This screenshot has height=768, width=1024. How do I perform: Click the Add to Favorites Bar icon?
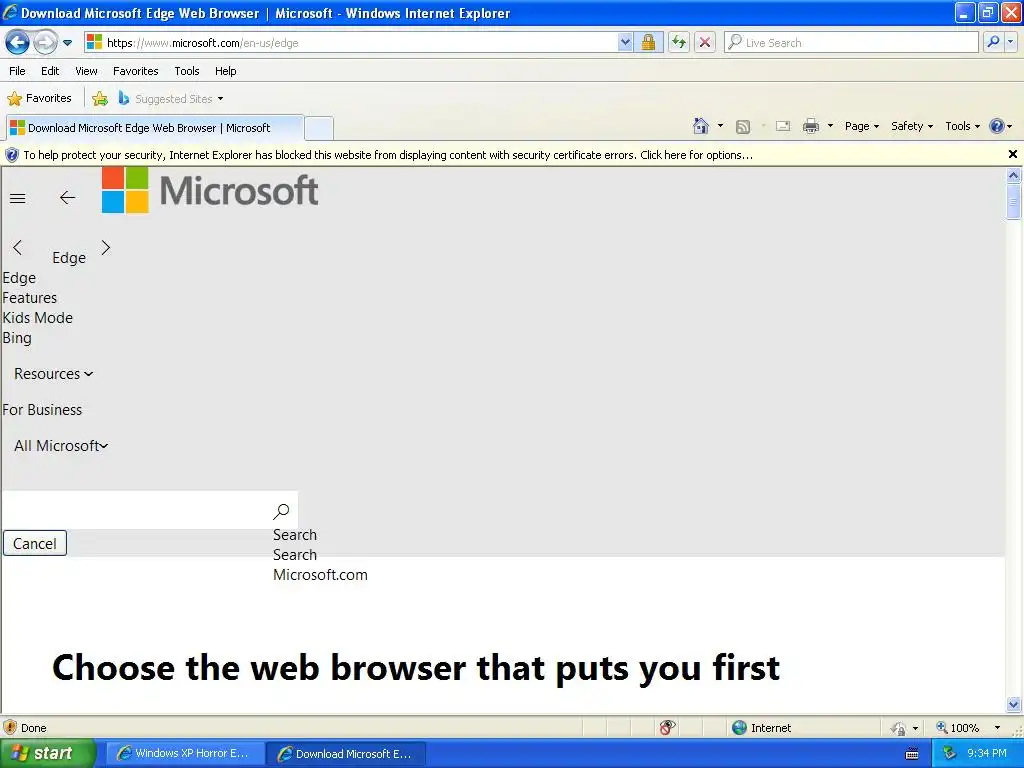click(x=100, y=99)
